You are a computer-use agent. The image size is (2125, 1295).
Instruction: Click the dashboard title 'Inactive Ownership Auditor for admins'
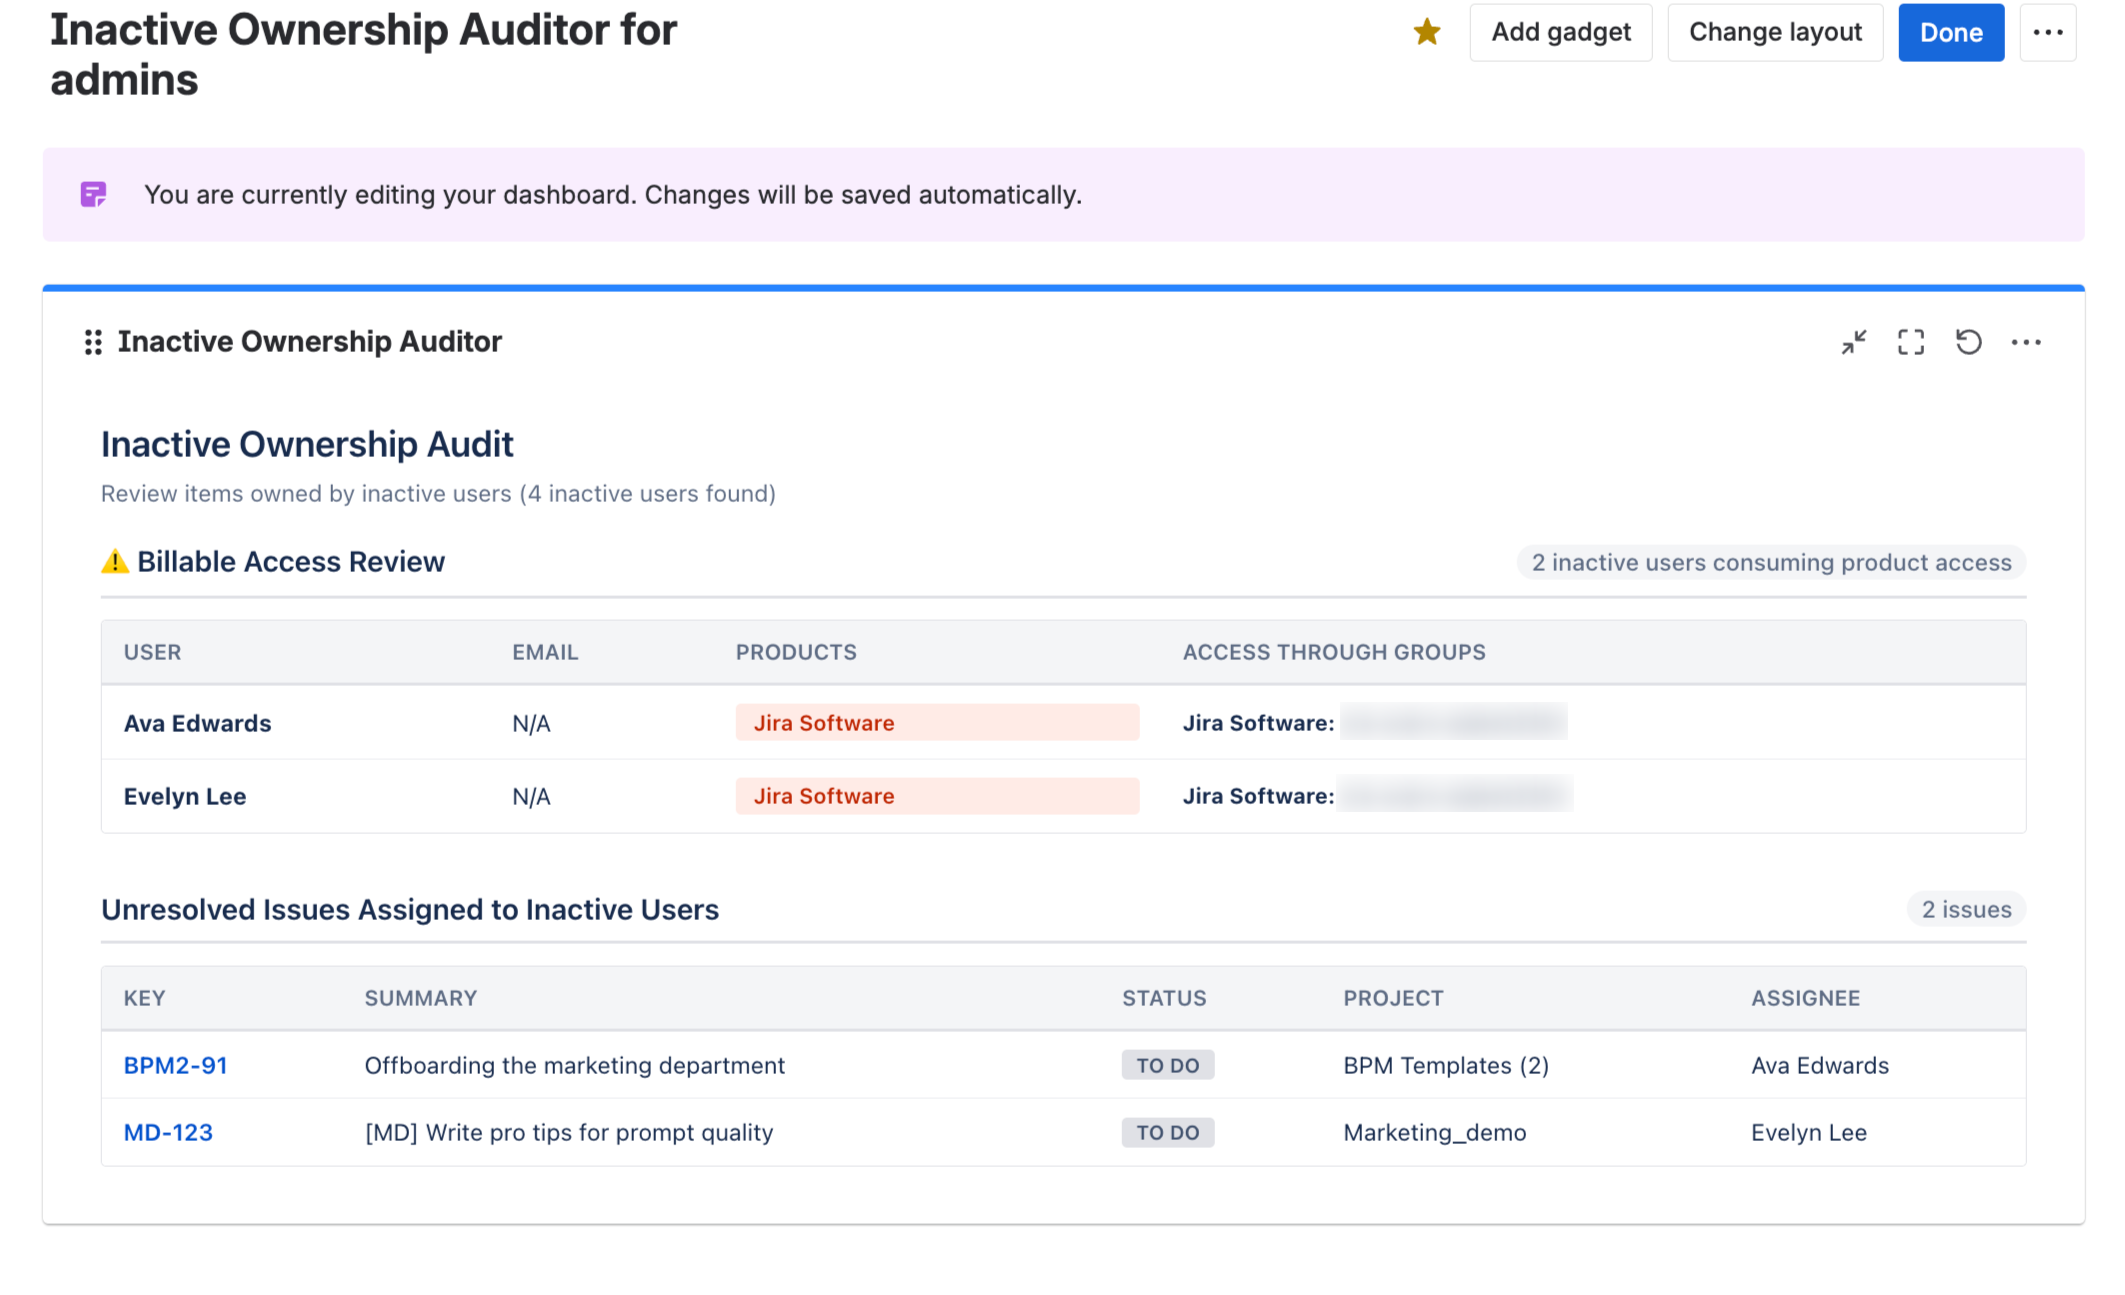(364, 55)
